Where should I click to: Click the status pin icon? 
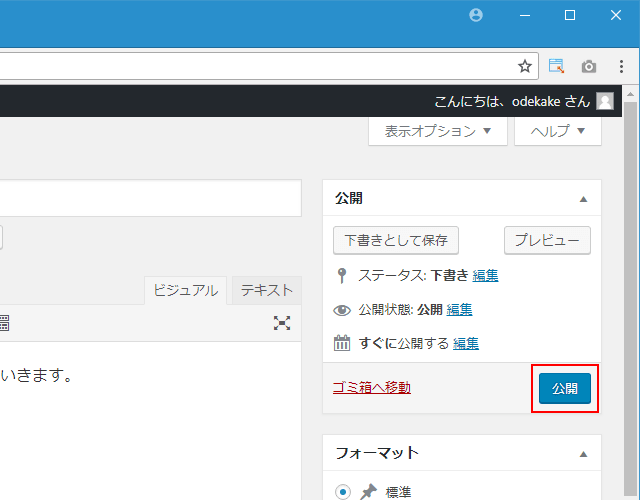point(342,276)
